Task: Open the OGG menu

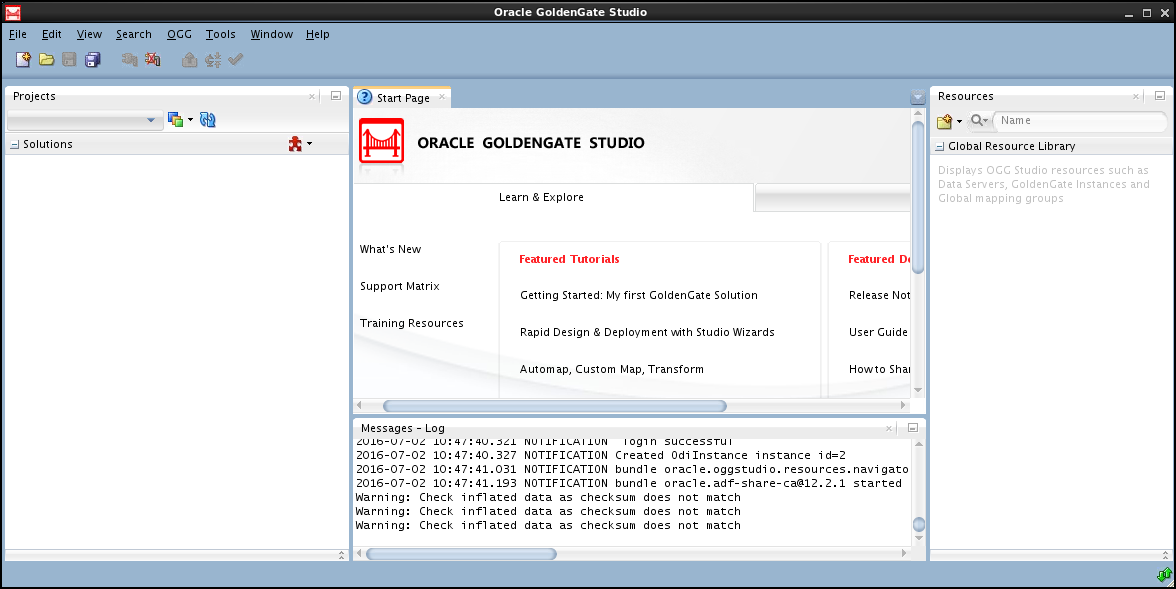Action: 179,34
